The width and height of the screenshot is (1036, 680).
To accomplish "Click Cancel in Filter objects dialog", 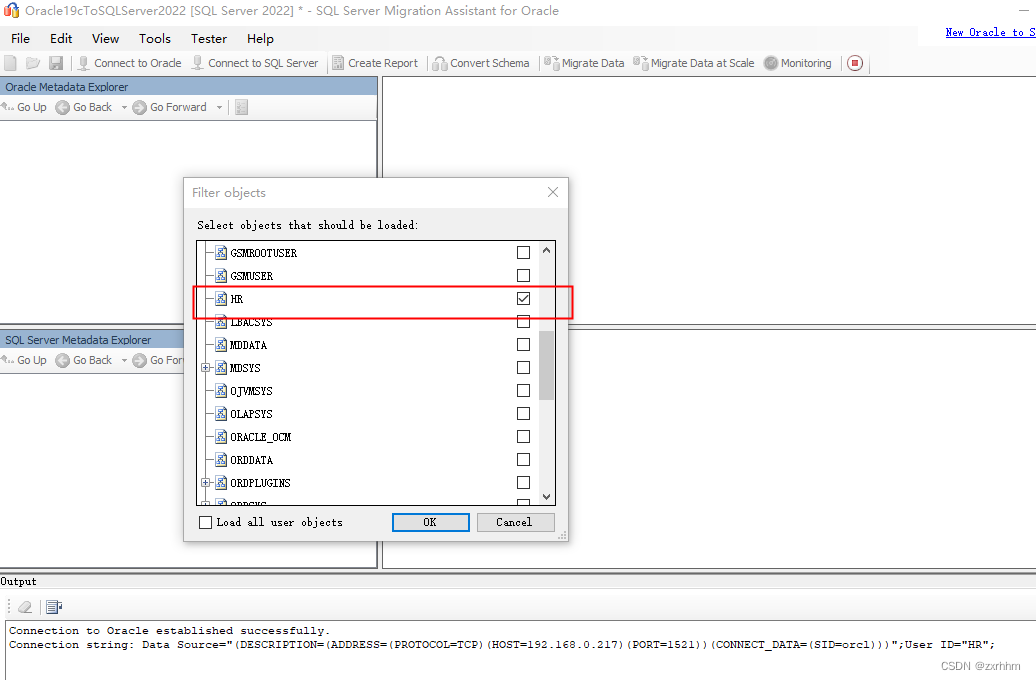I will click(515, 522).
